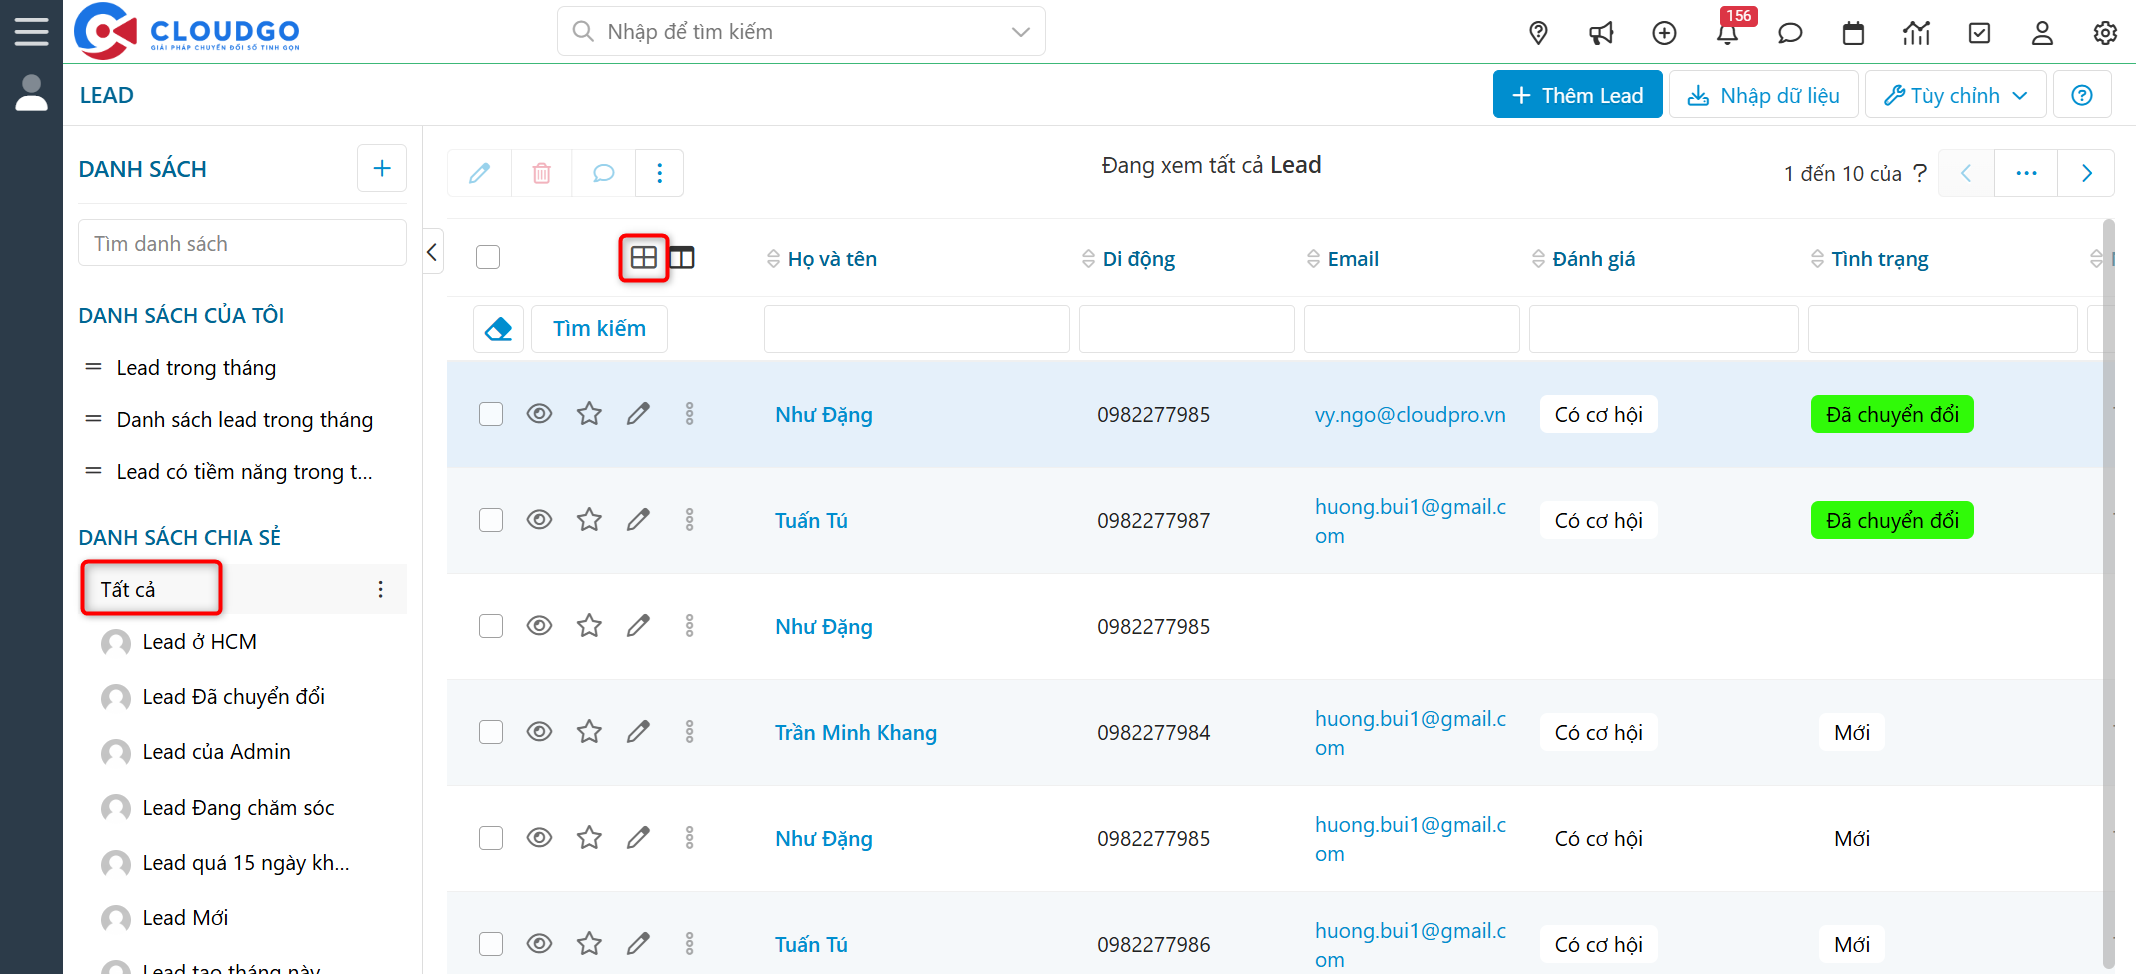
Task: Switch to grid layout view icon
Action: tap(643, 258)
